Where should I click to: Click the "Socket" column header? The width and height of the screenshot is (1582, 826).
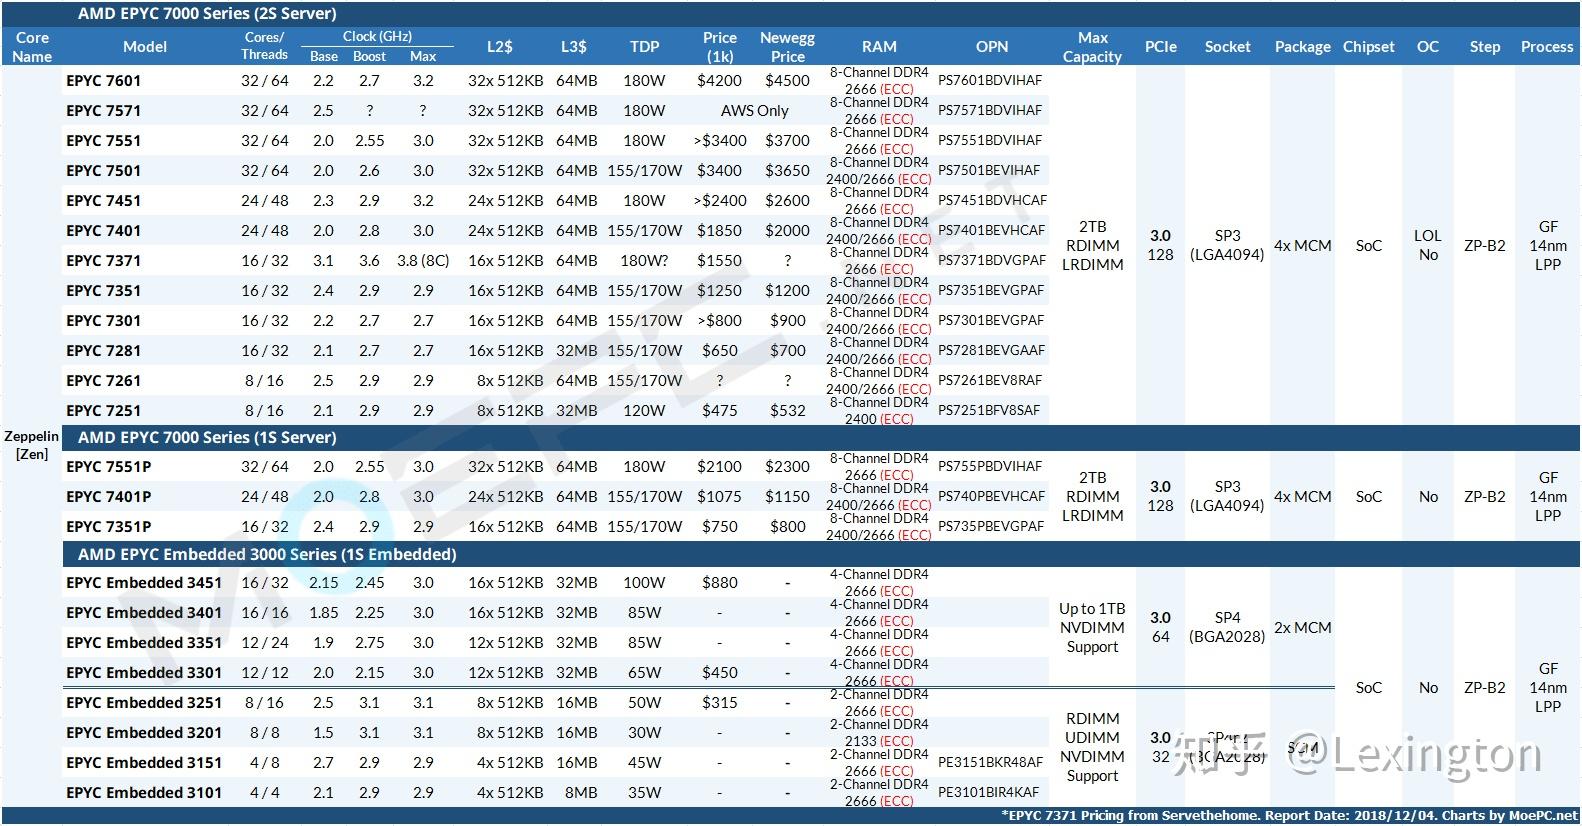1228,47
